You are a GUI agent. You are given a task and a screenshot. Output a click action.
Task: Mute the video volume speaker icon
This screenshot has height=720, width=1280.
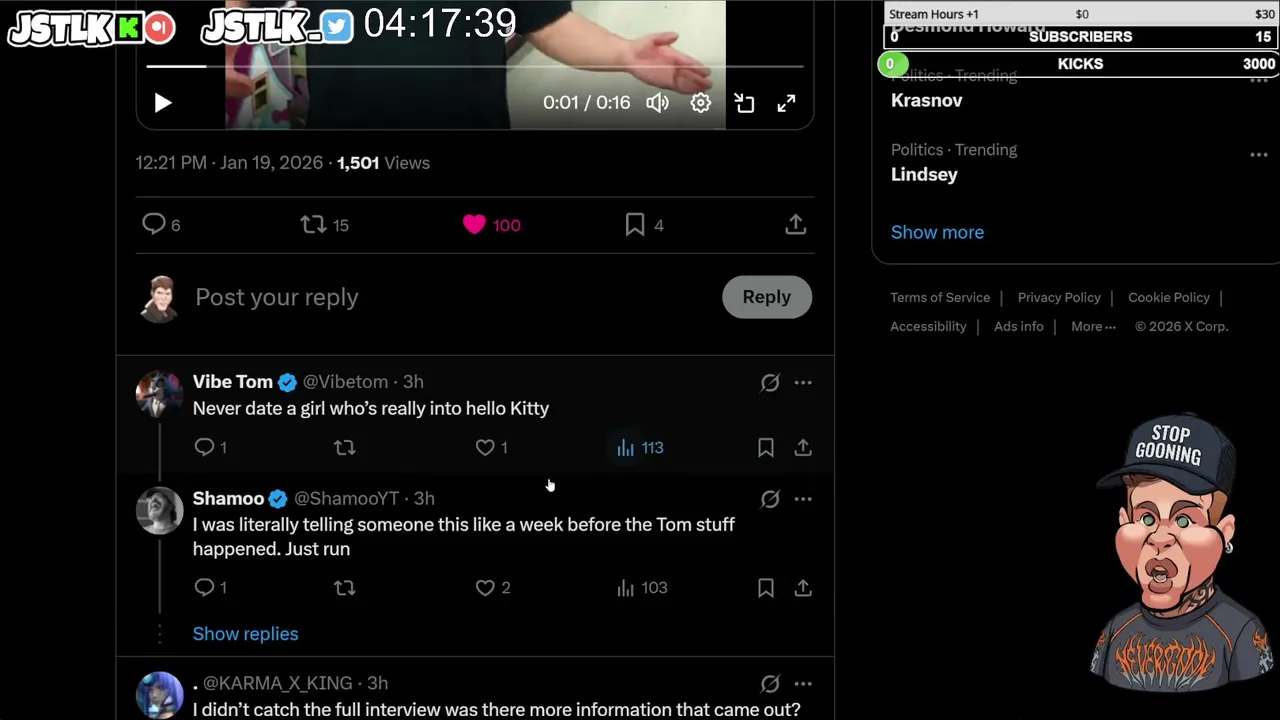click(x=657, y=103)
